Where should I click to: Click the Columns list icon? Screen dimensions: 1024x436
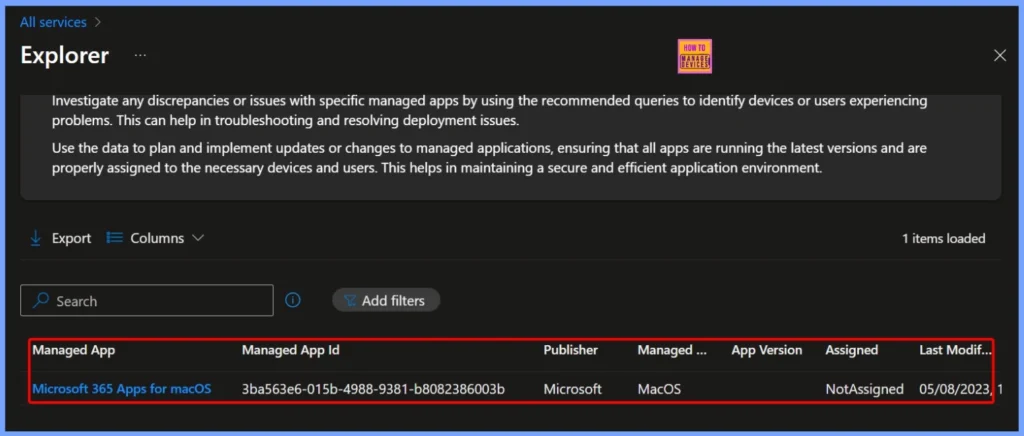(x=115, y=238)
